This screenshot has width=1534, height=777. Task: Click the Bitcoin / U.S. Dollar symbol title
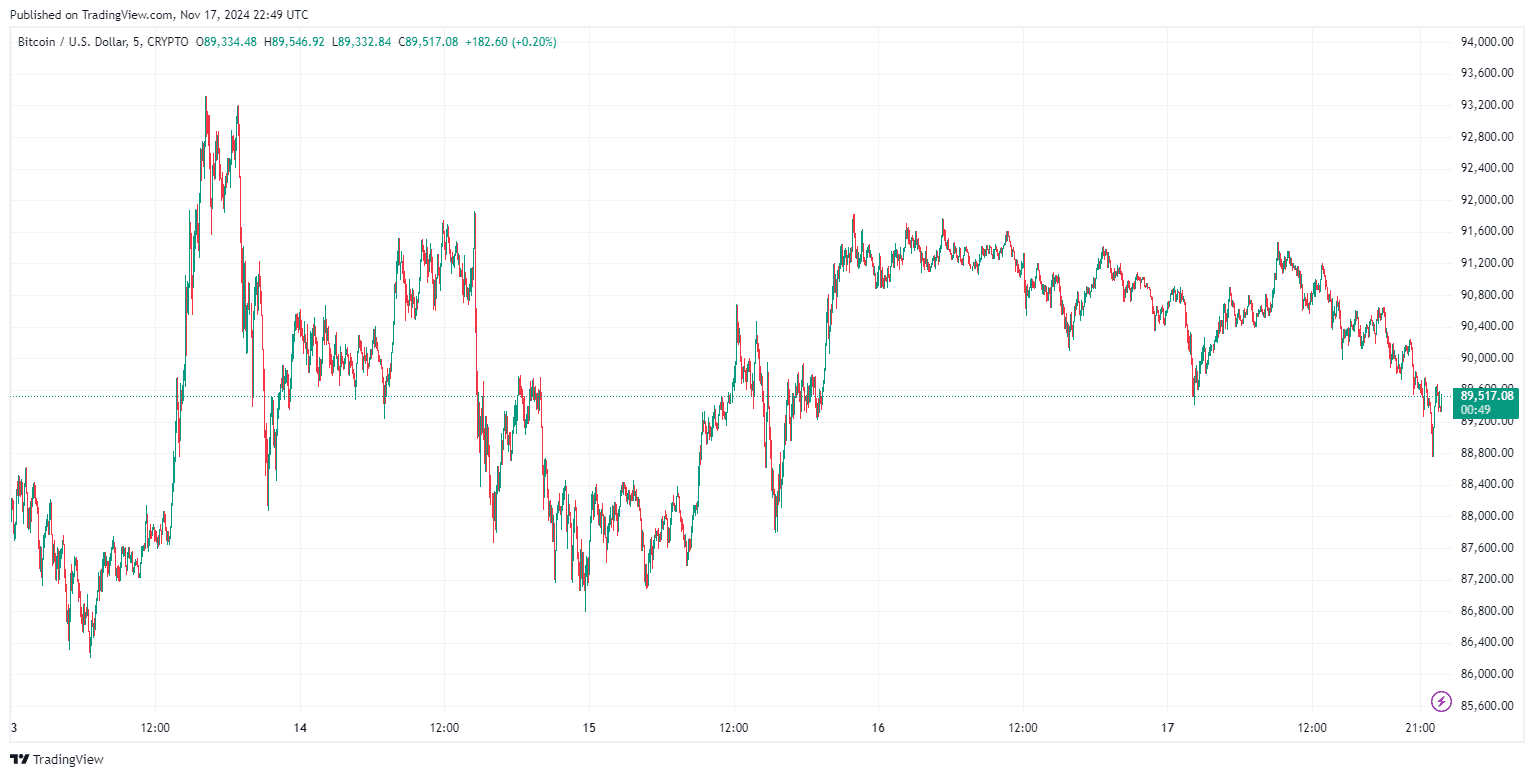pyautogui.click(x=73, y=42)
